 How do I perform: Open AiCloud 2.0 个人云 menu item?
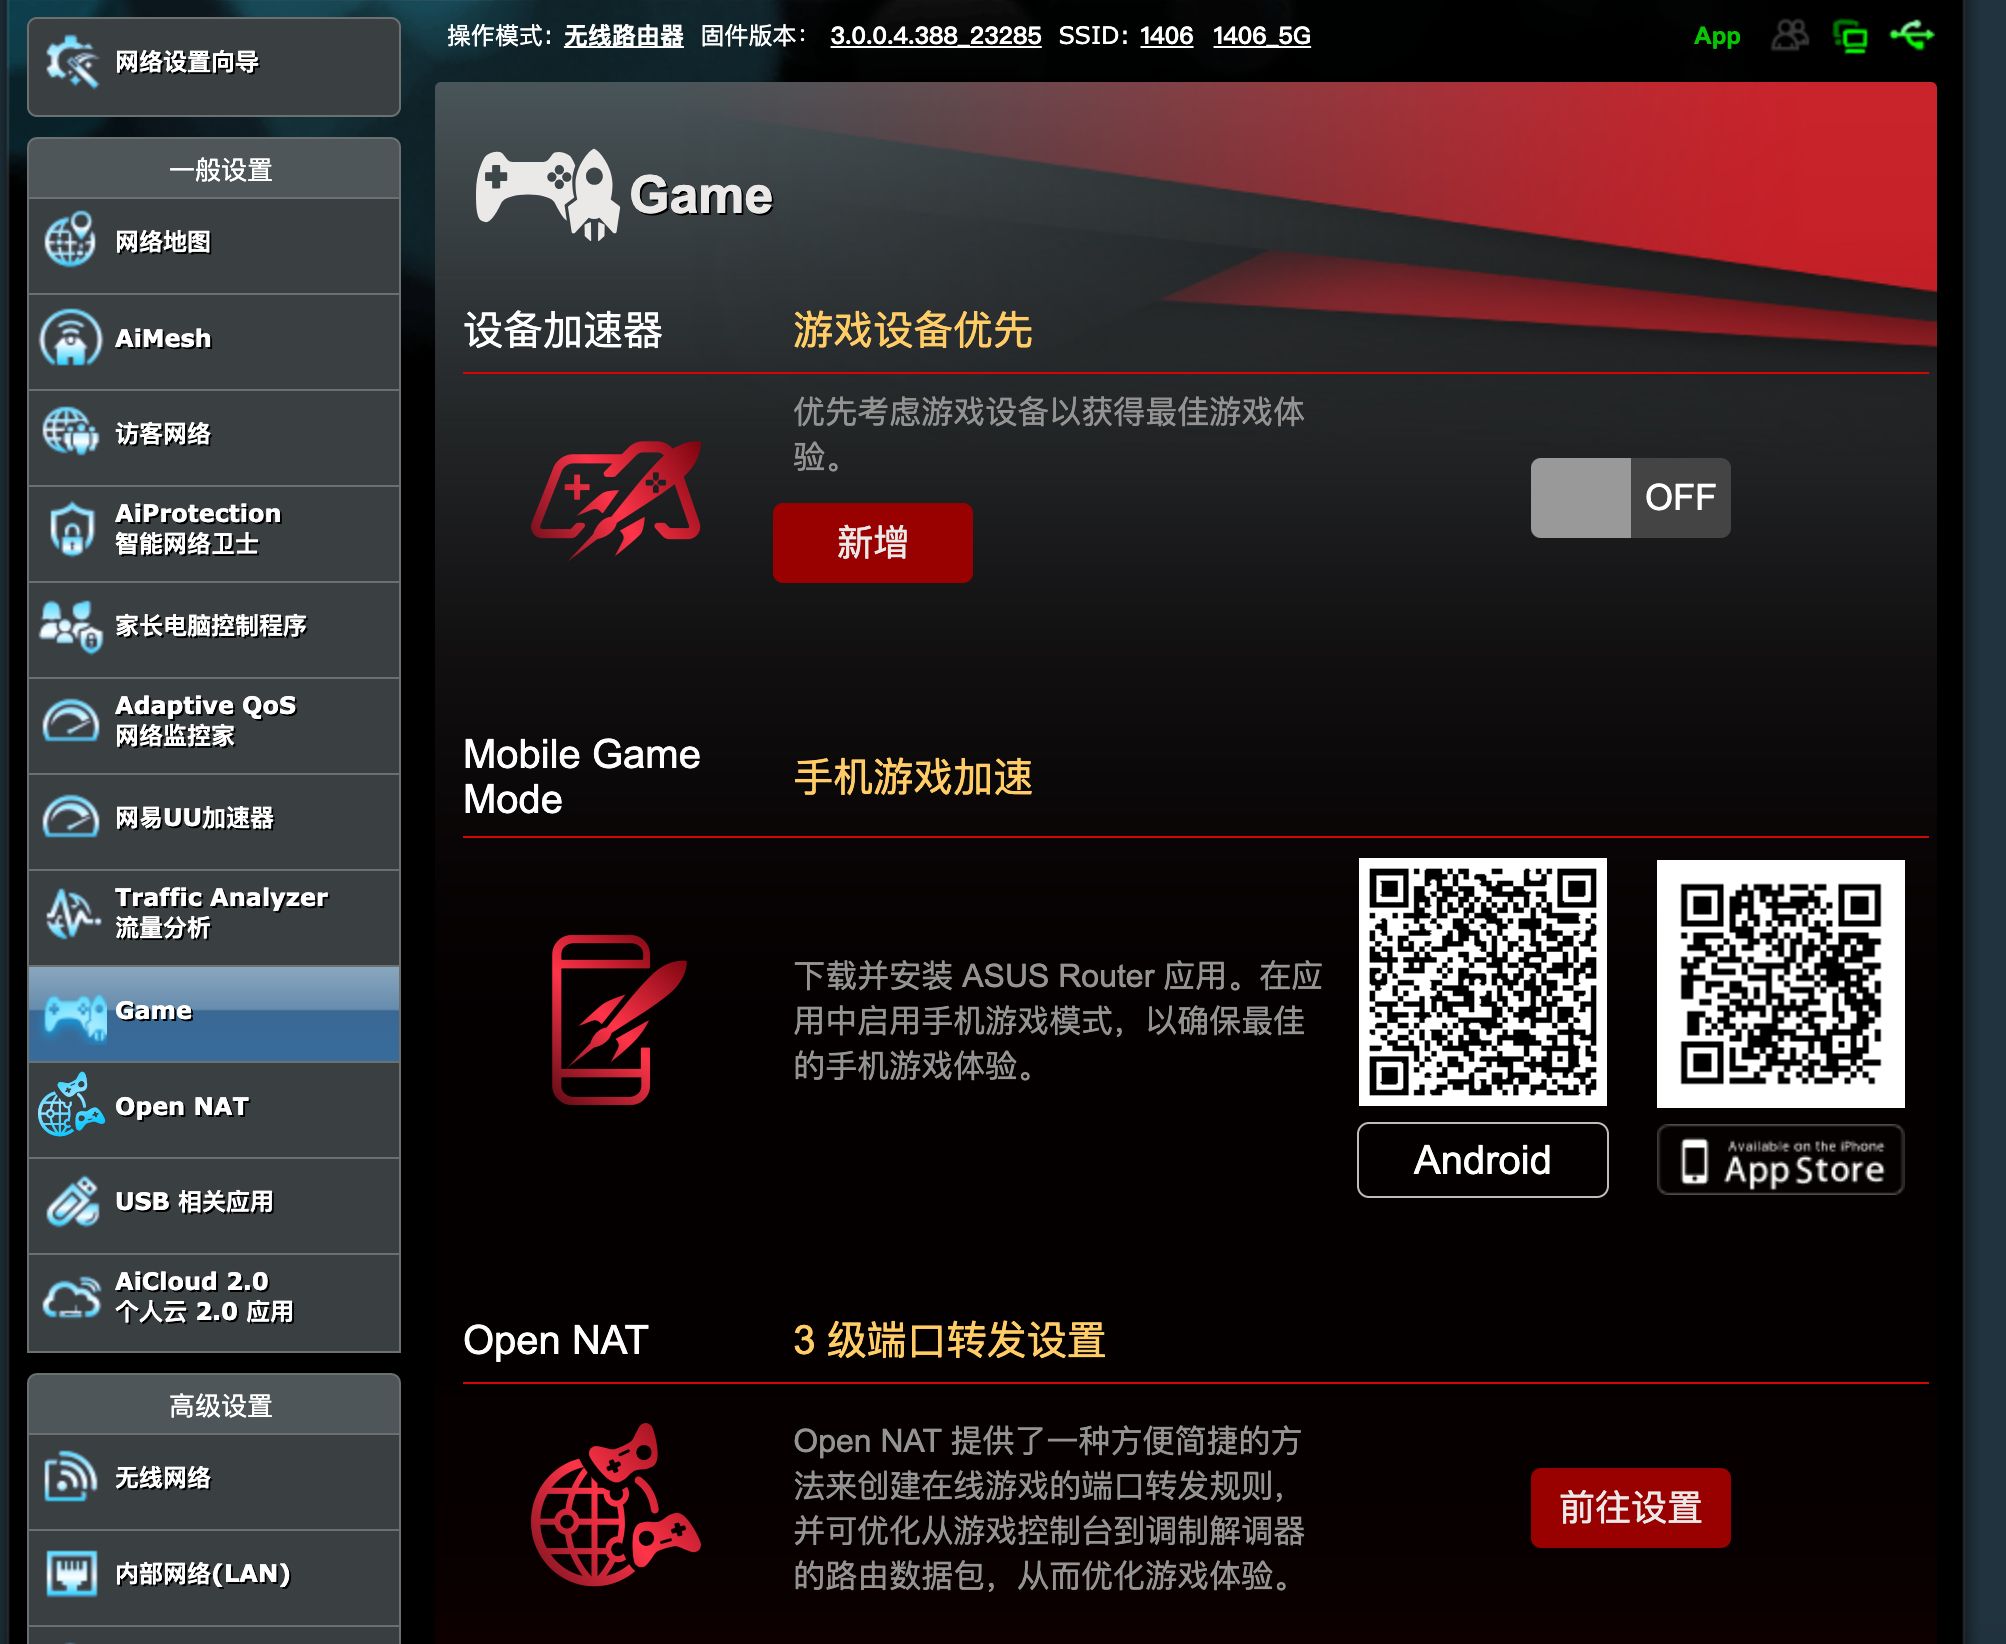pos(214,1302)
